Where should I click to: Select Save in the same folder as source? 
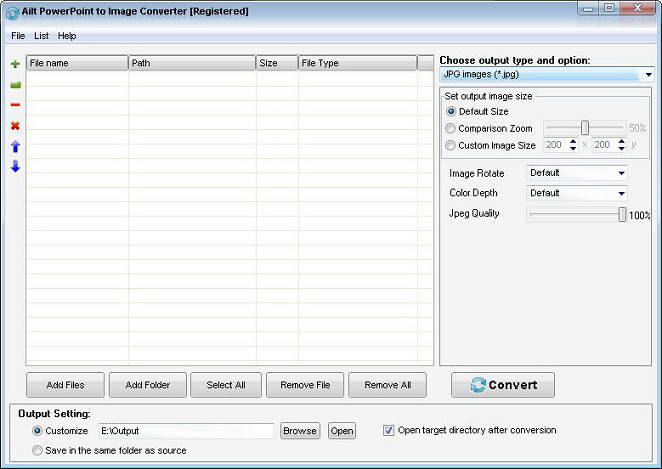pyautogui.click(x=37, y=450)
